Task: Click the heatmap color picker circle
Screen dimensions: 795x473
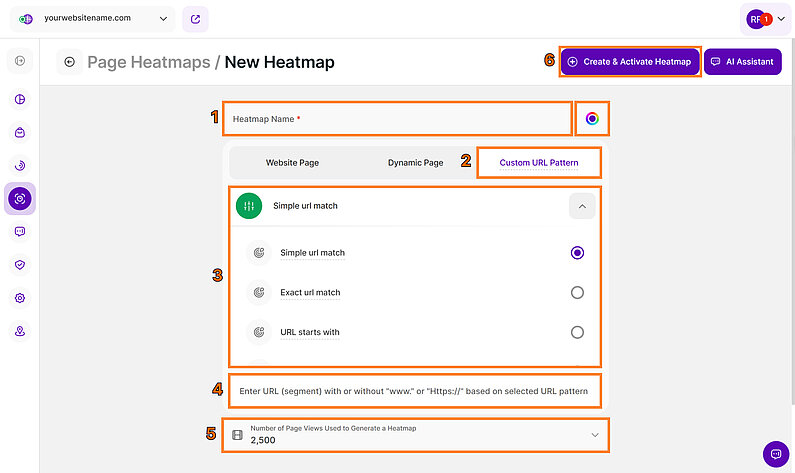Action: coord(592,119)
